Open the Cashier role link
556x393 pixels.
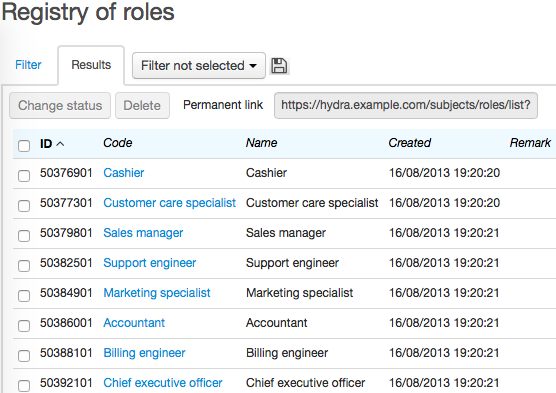[124, 173]
